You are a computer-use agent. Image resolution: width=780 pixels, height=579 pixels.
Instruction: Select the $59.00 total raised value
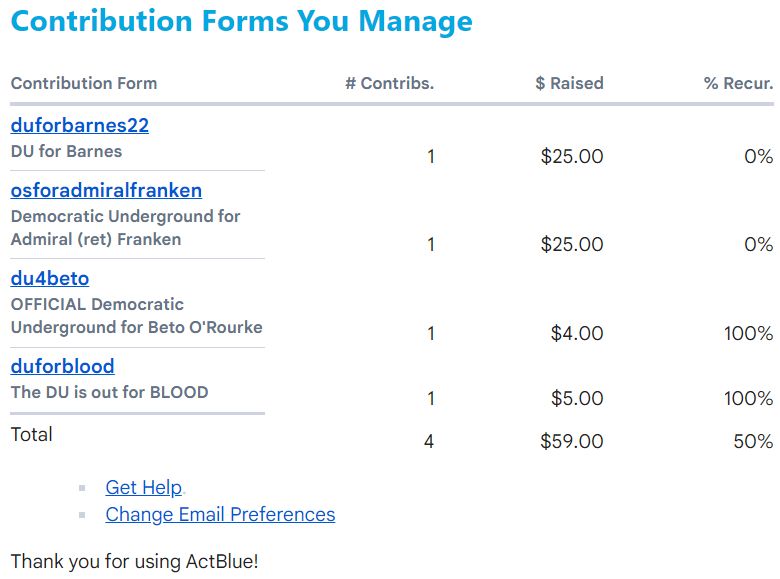pos(571,441)
